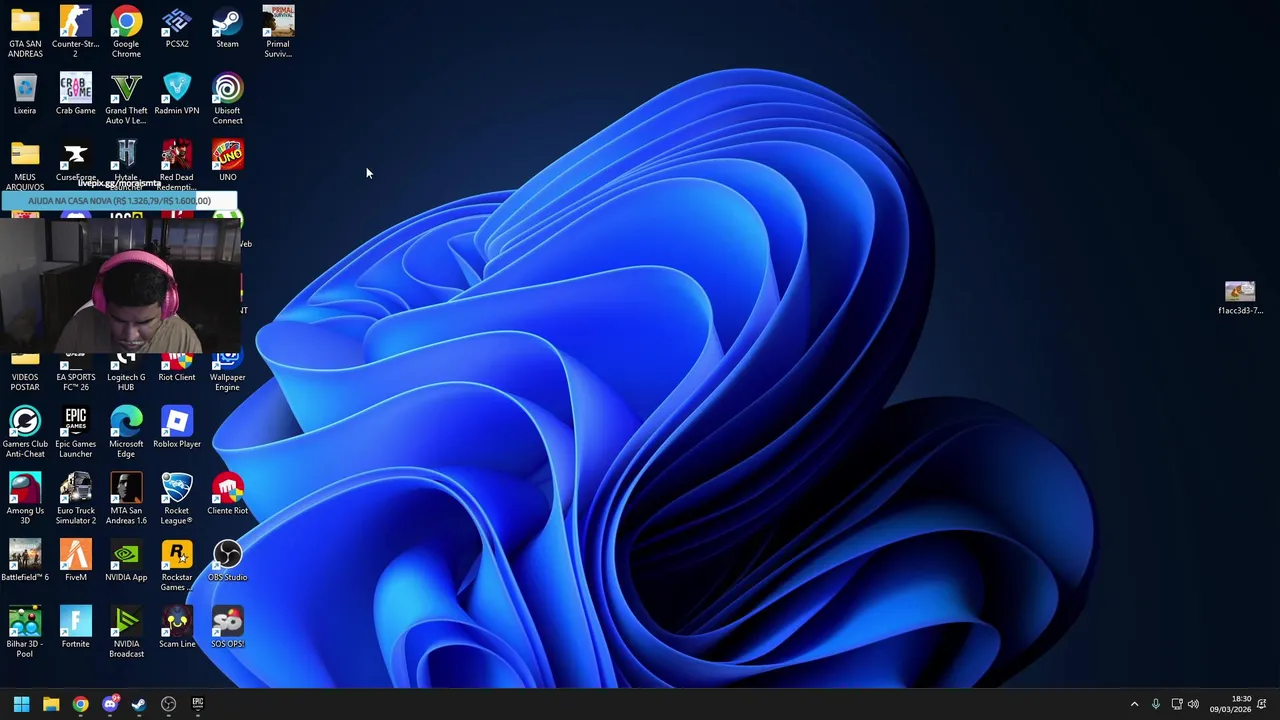Select the Epic Games Launcher desktop icon
The width and height of the screenshot is (1280, 720).
pos(76,432)
